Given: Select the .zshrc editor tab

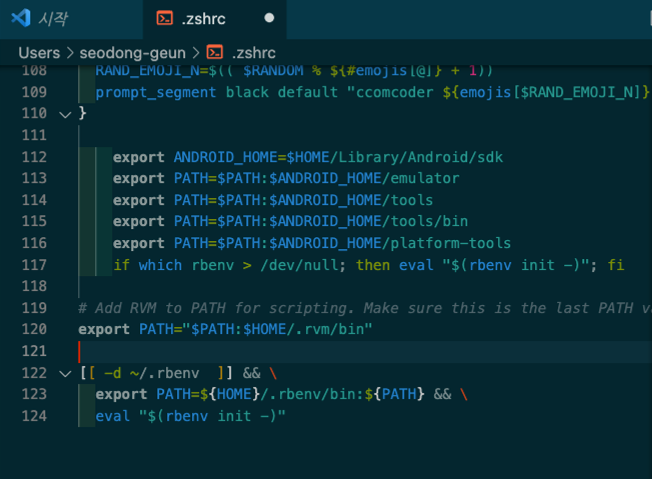Looking at the screenshot, I should click(x=215, y=19).
